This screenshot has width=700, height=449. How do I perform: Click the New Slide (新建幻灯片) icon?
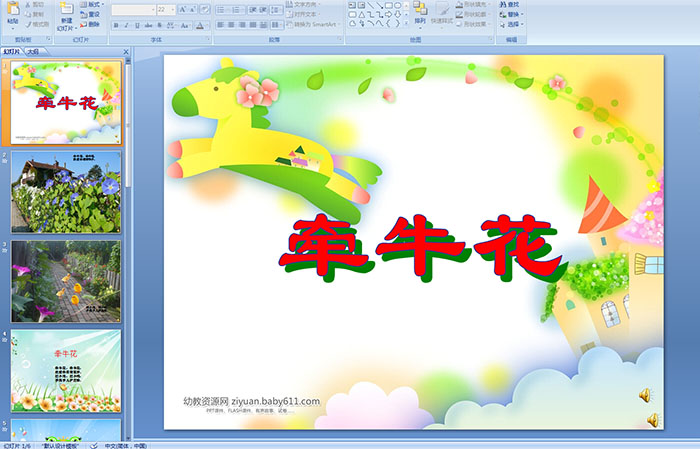(67, 9)
